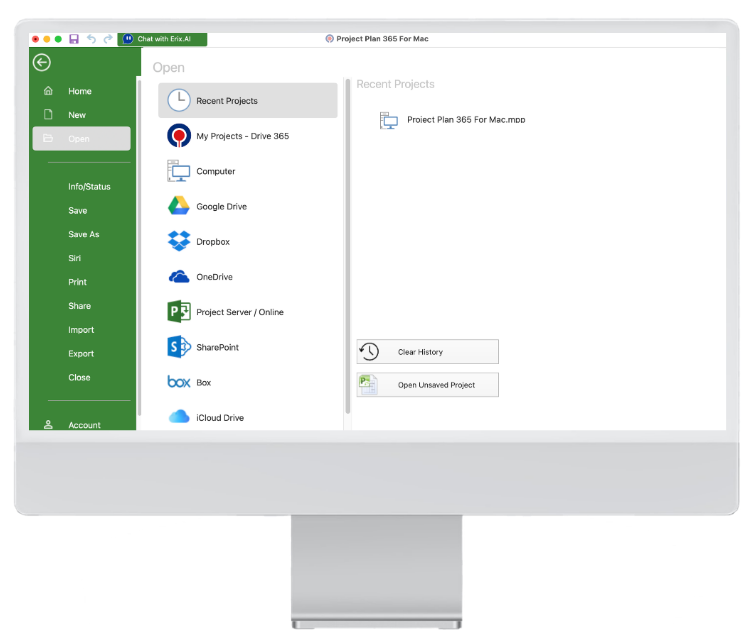756x630 pixels.
Task: Click the Project Server green icon
Action: coord(179,311)
